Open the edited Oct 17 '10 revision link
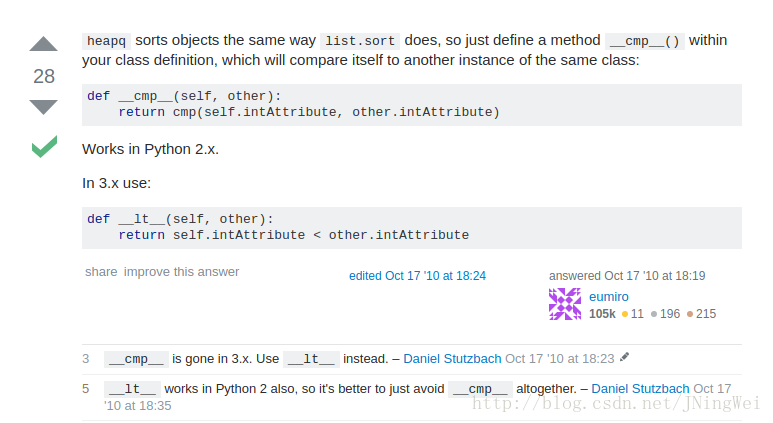The image size is (773, 423). click(417, 276)
